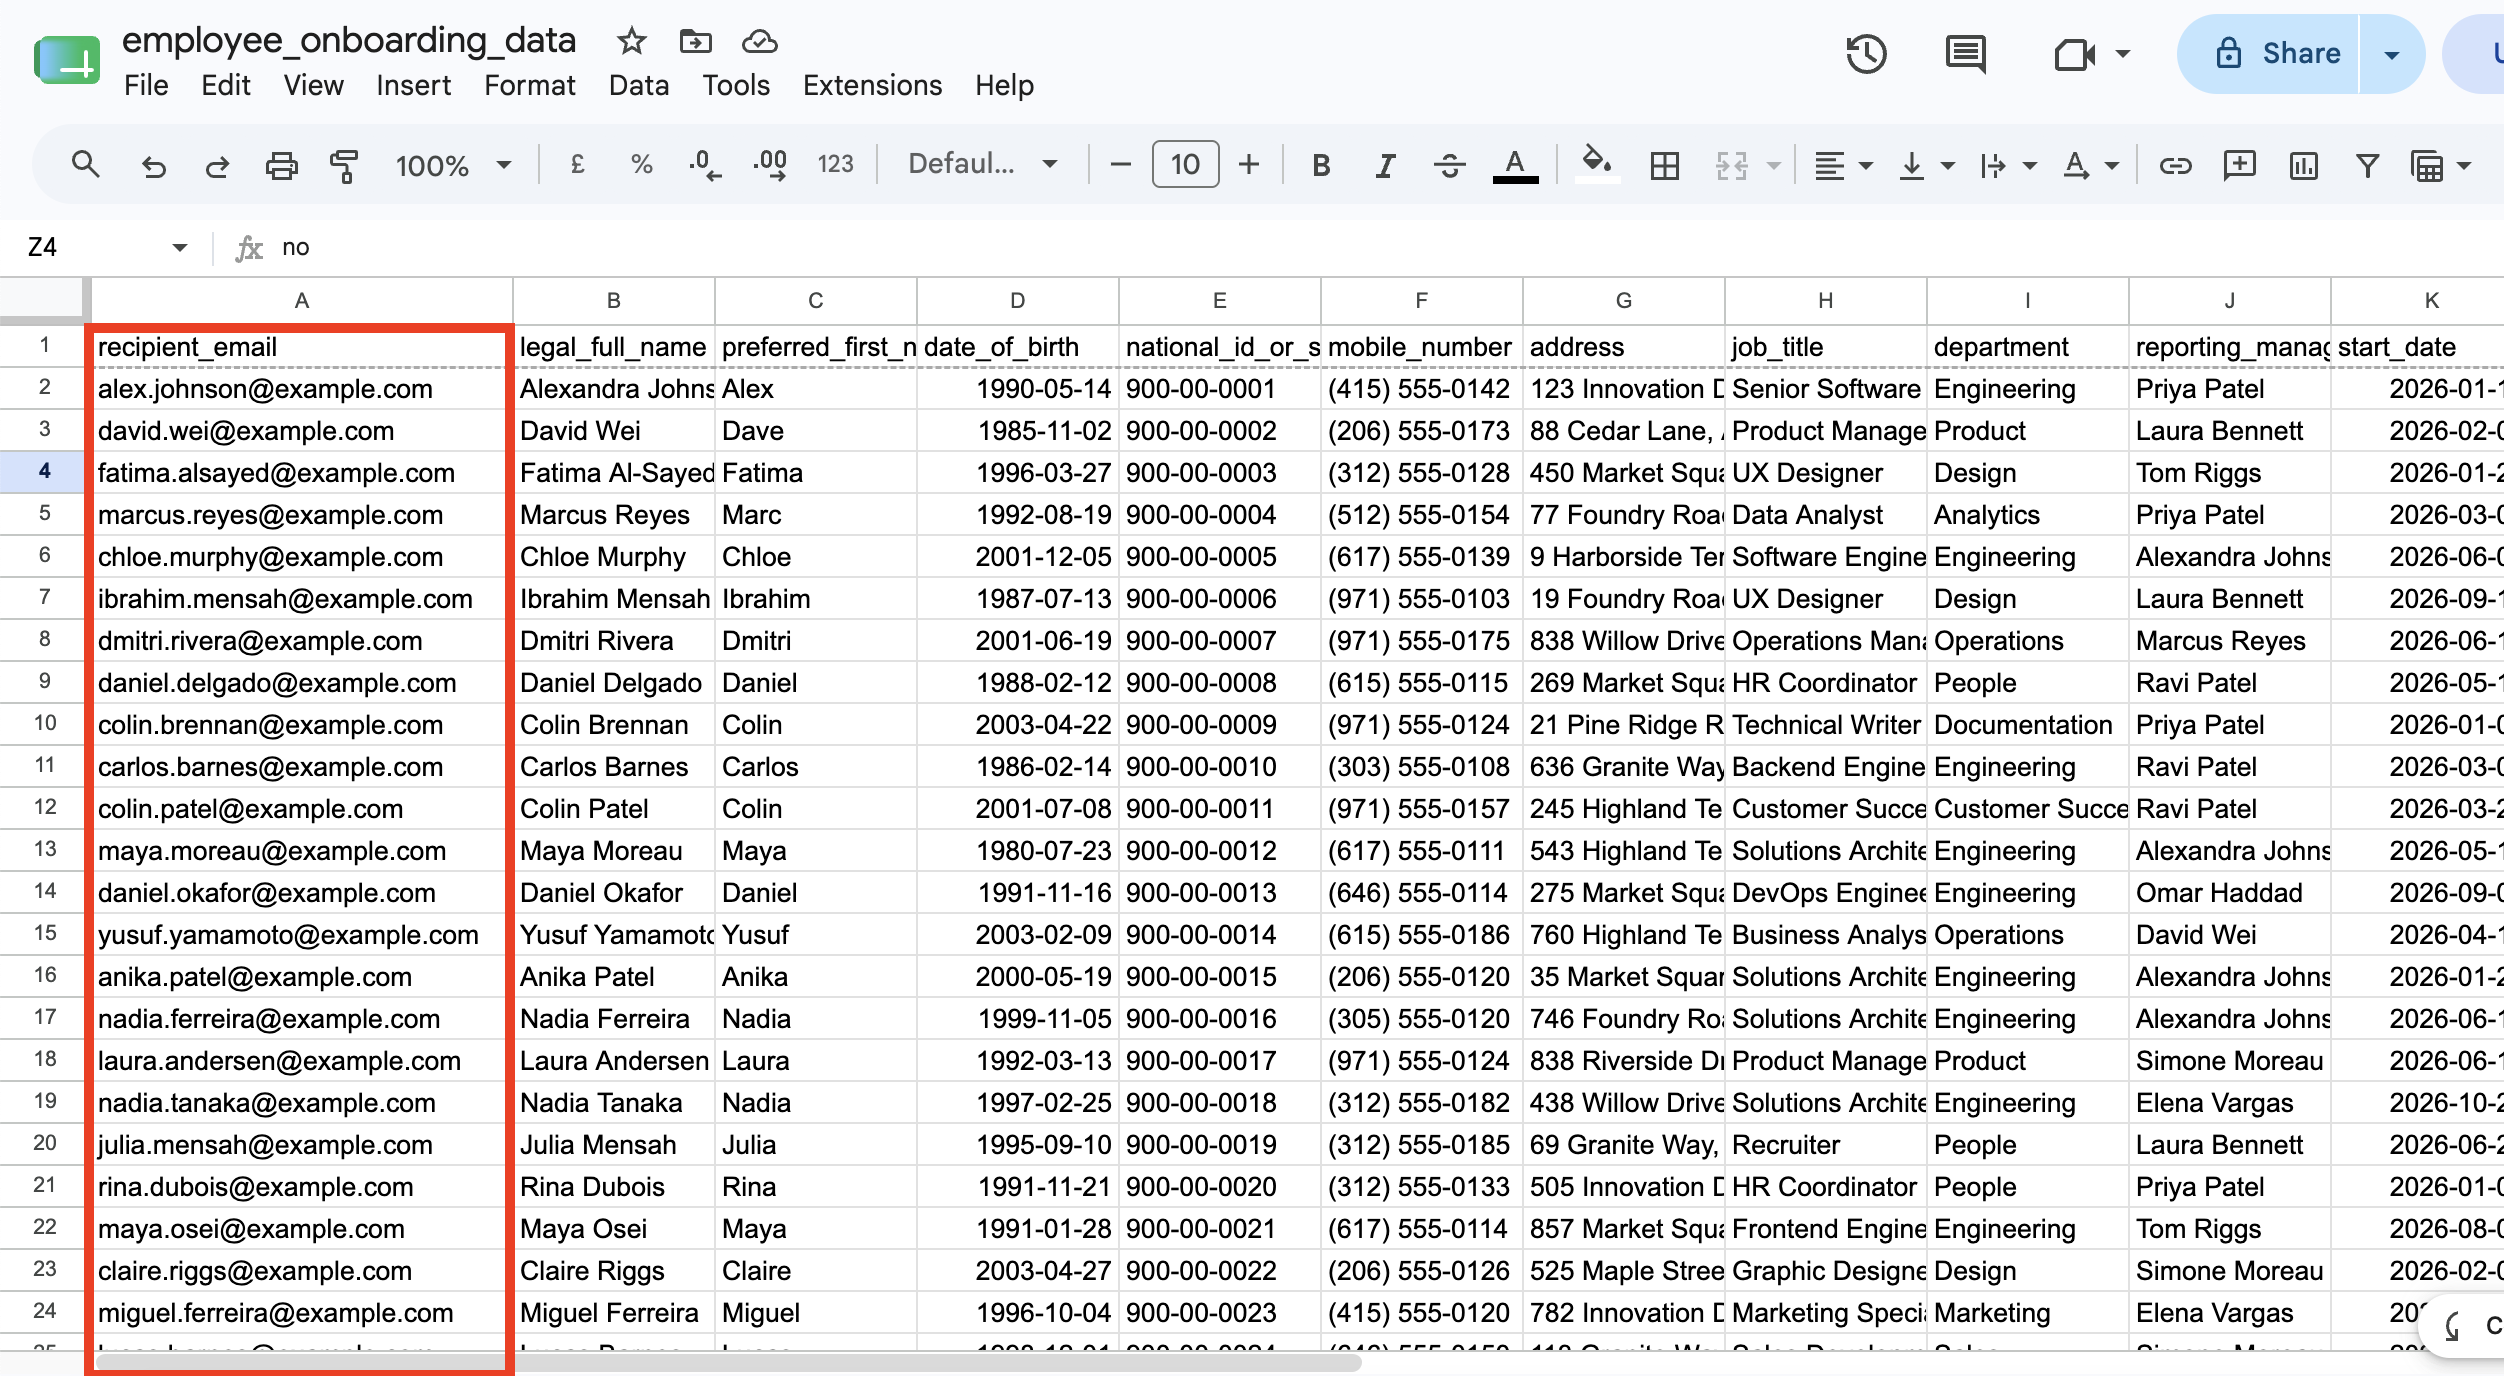
Task: Open the Extensions menu
Action: tap(872, 86)
